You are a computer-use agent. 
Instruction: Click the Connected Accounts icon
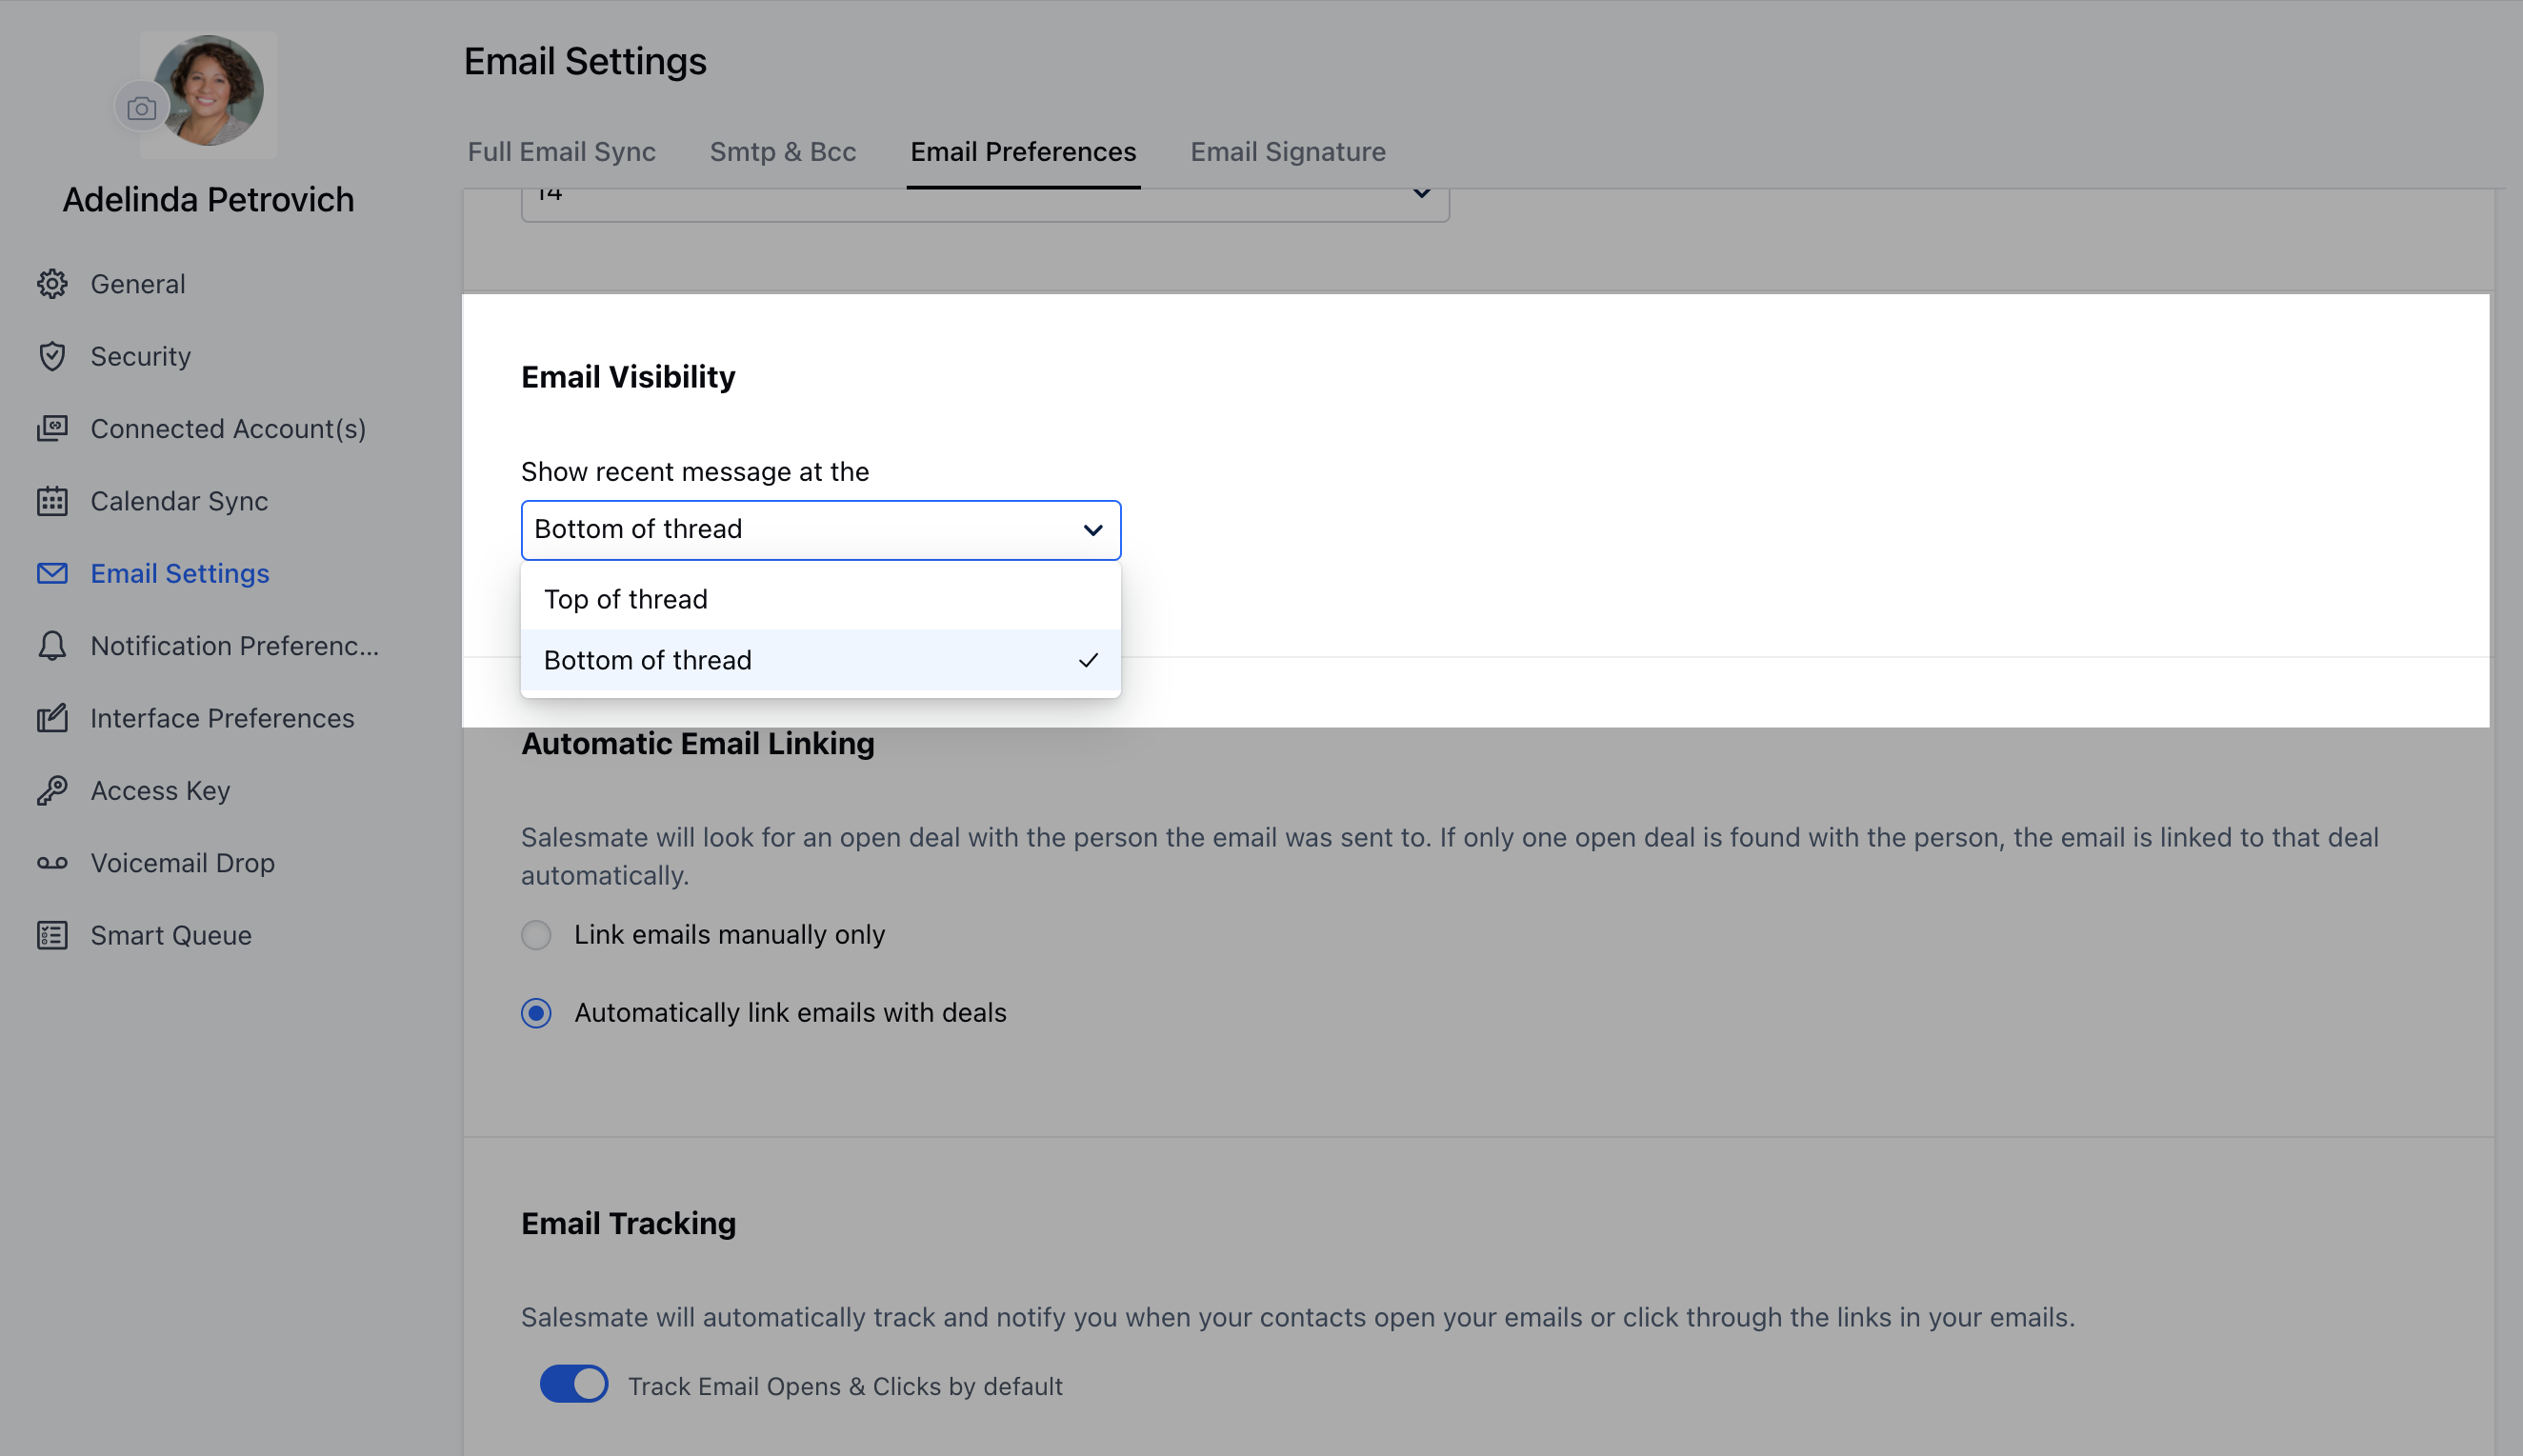(x=52, y=428)
